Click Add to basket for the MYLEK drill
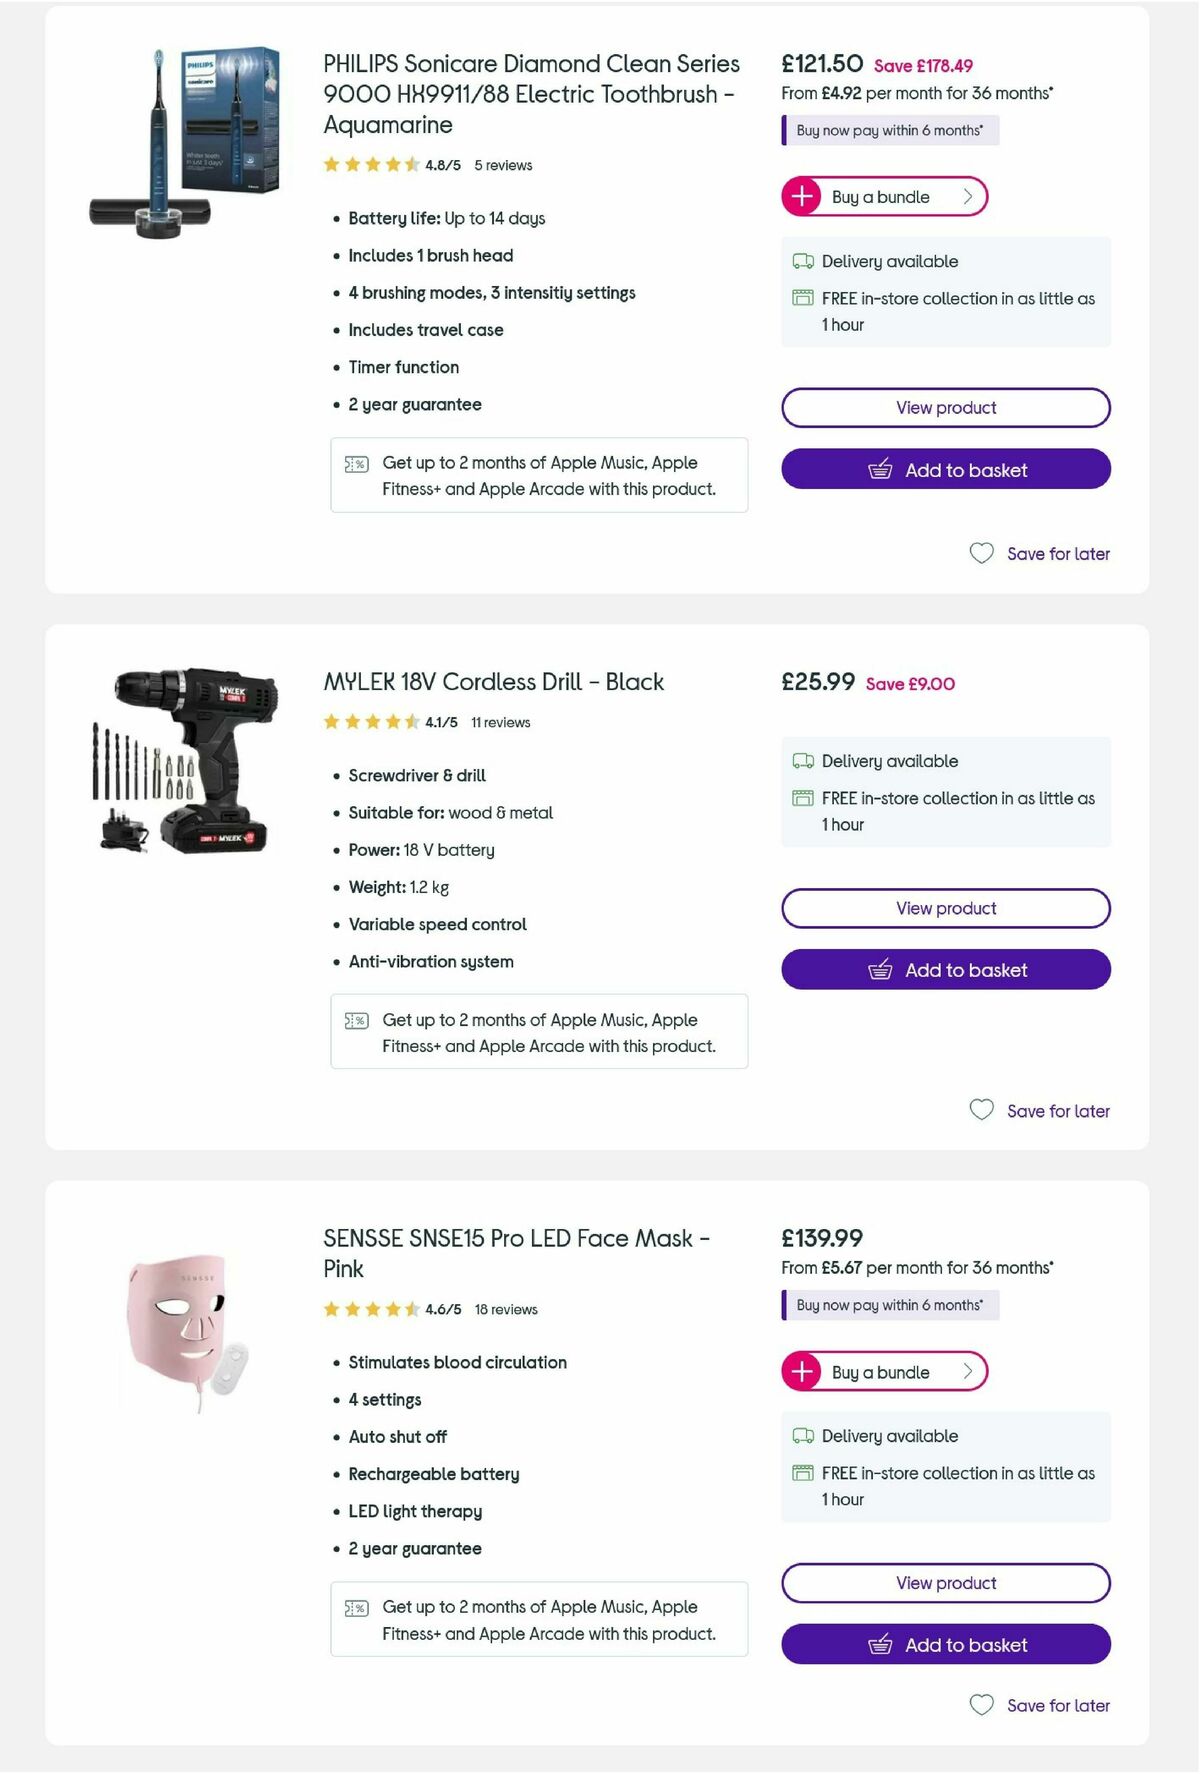 tap(945, 969)
